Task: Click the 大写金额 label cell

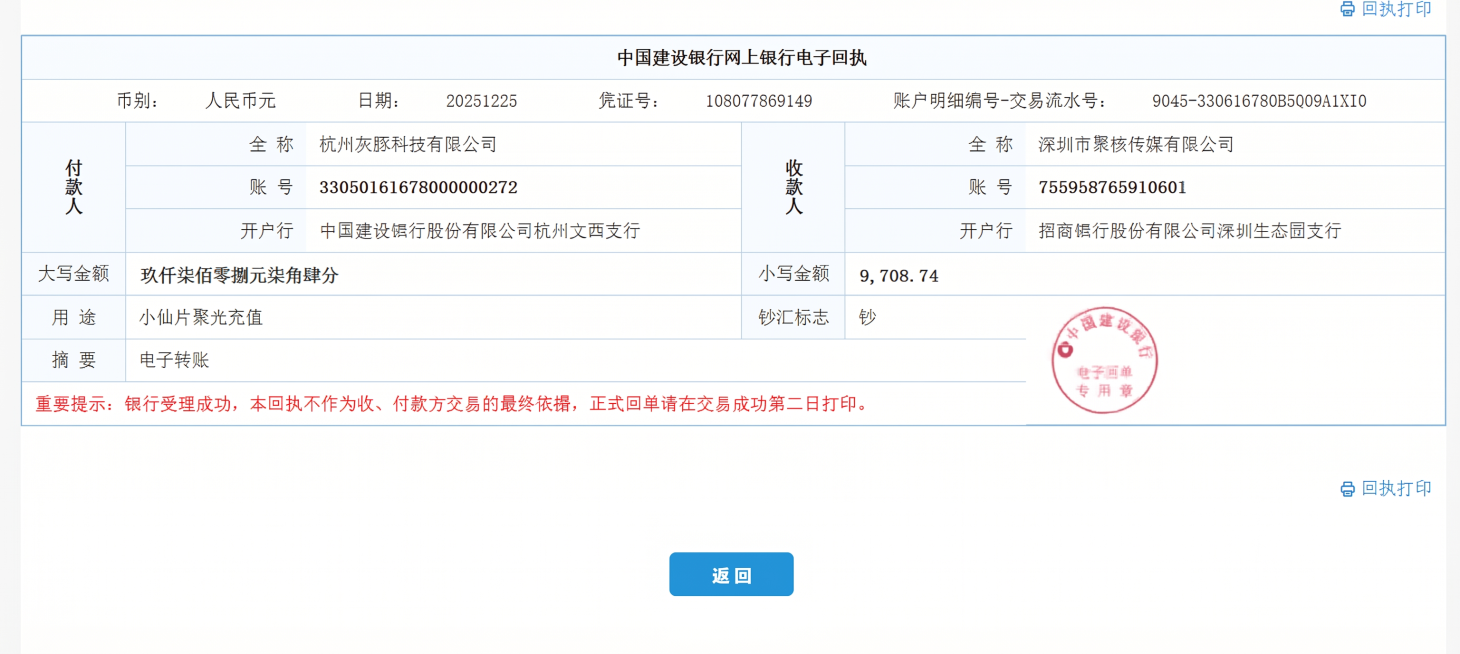Action: [74, 274]
